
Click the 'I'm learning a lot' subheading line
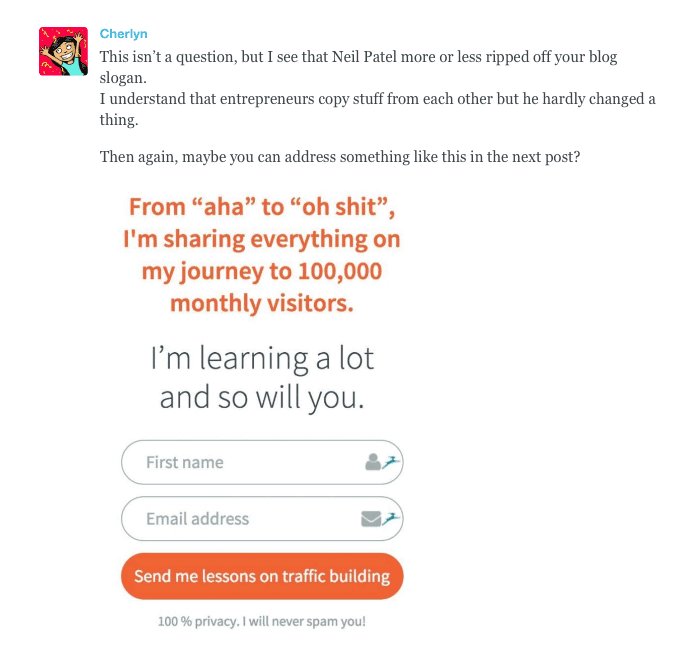[x=262, y=358]
